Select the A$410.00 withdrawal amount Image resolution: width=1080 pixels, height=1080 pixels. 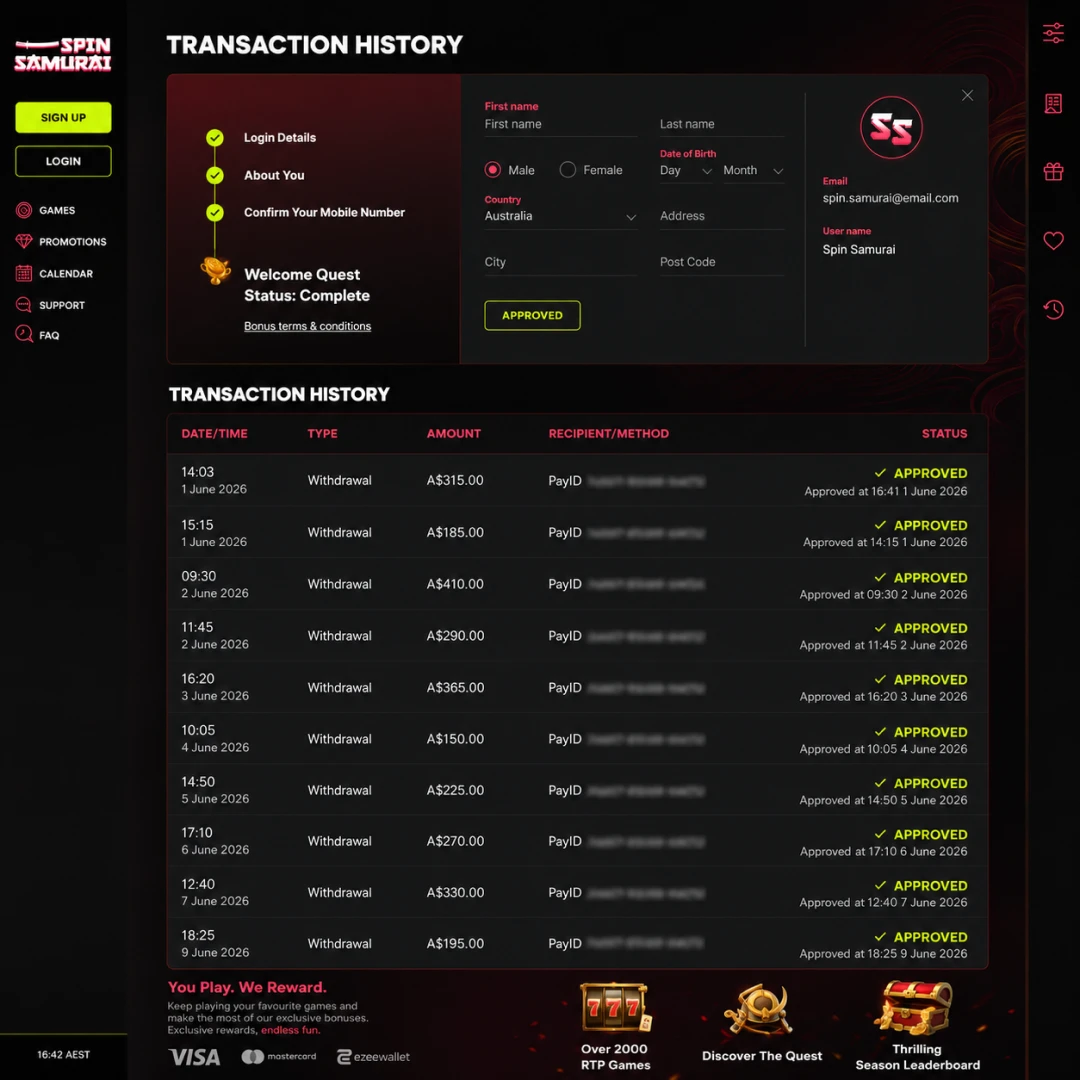pyautogui.click(x=455, y=584)
